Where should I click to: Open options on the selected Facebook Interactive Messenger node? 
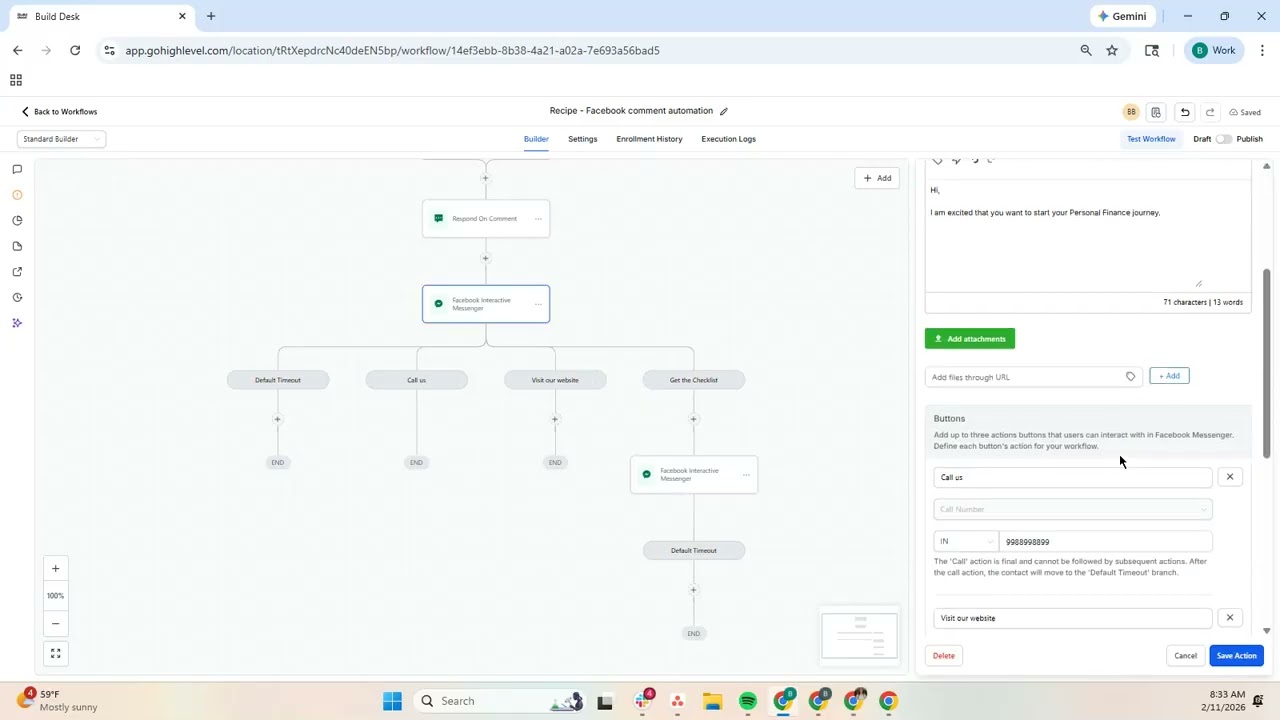(538, 304)
